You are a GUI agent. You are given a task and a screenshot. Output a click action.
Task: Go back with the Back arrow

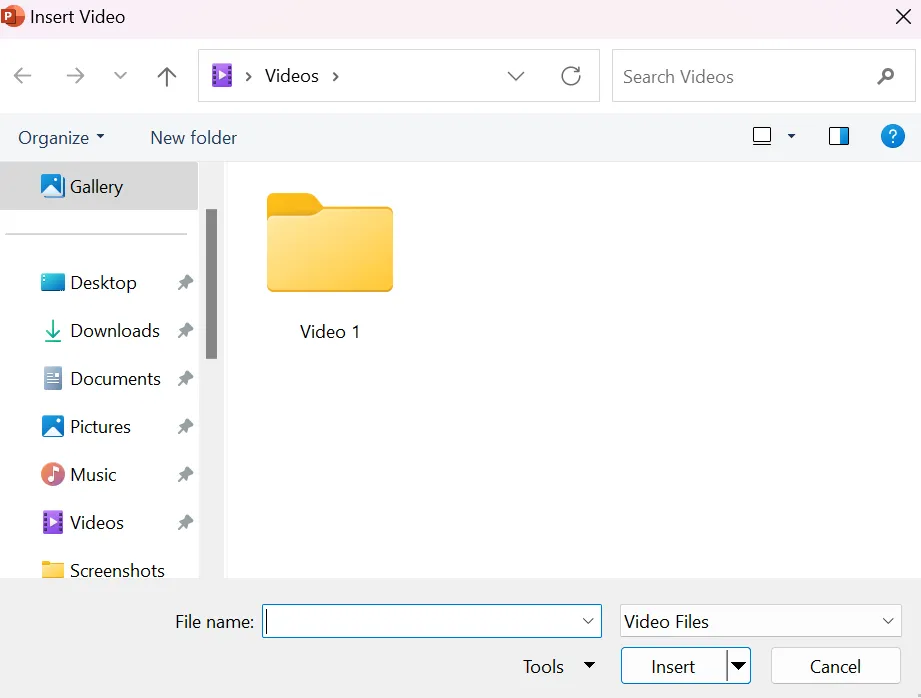click(23, 76)
